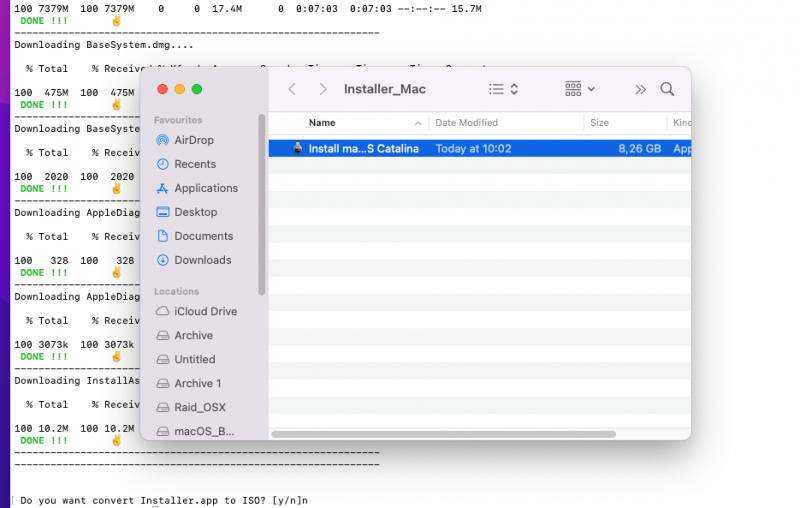
Task: Open the Untitled volume
Action: coord(195,359)
